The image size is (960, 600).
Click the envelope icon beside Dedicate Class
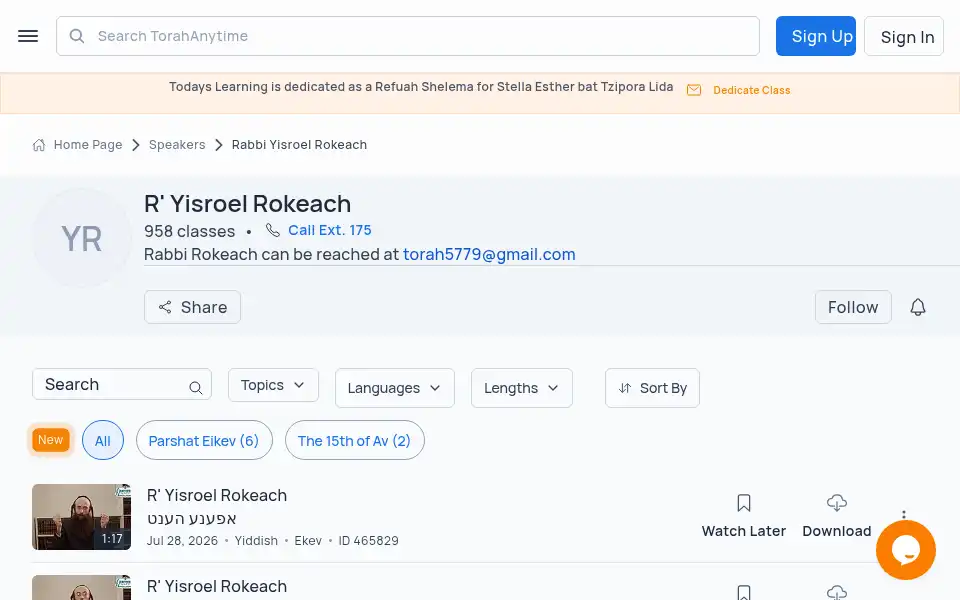click(694, 90)
